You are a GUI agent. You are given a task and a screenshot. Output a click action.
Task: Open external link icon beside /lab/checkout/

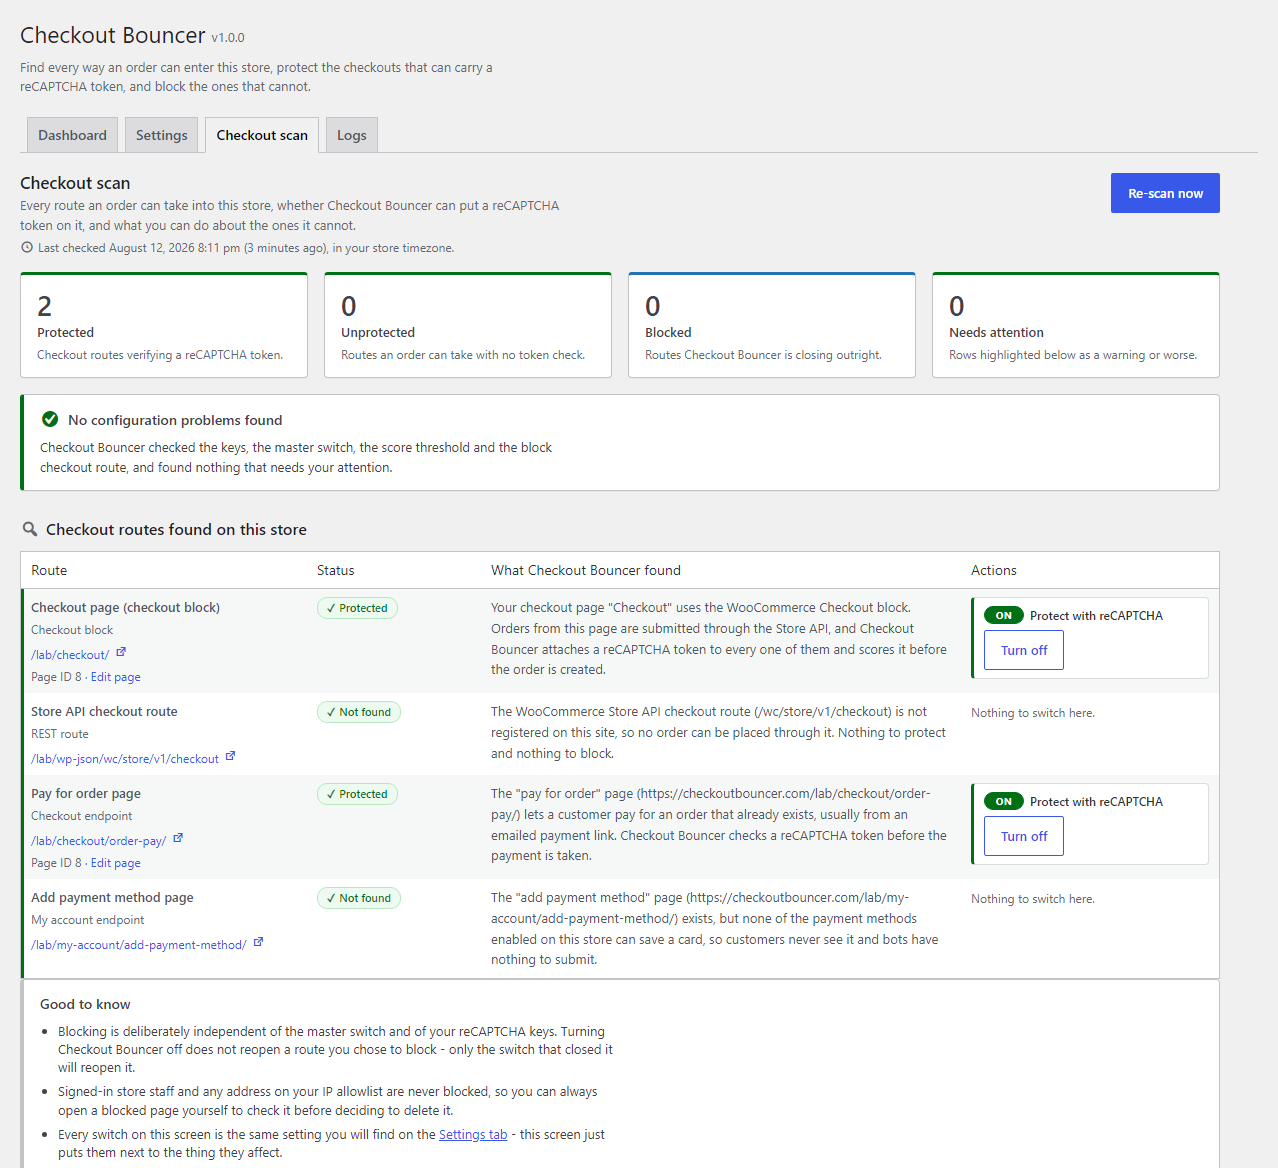121,652
